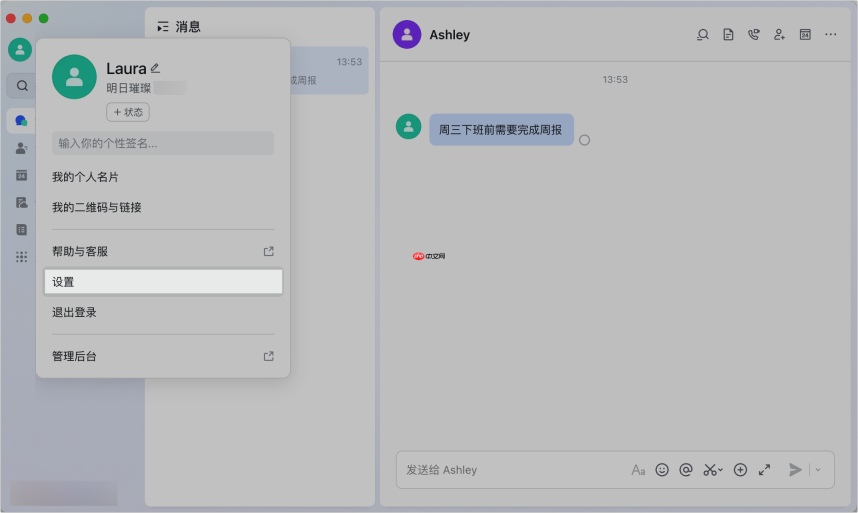Click Laura's large avatar in the popup
The width and height of the screenshot is (858, 513).
(x=74, y=77)
